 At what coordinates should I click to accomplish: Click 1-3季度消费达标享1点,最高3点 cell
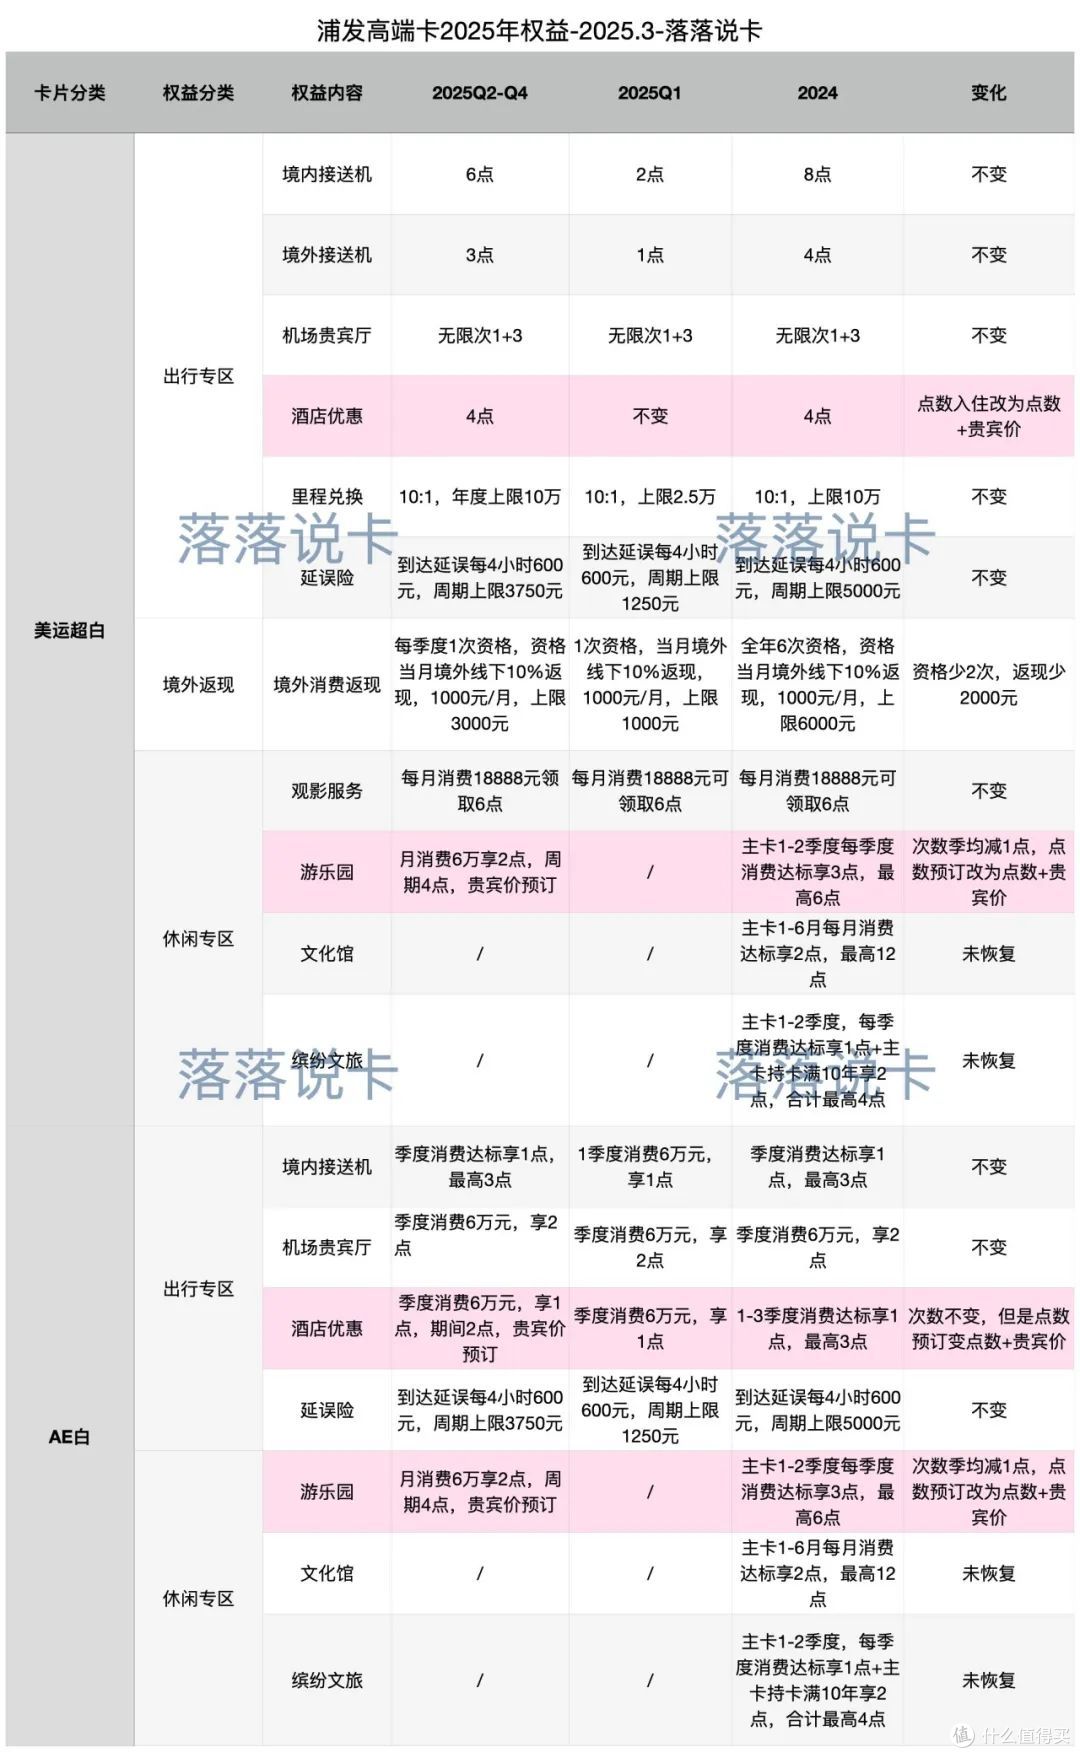817,1329
